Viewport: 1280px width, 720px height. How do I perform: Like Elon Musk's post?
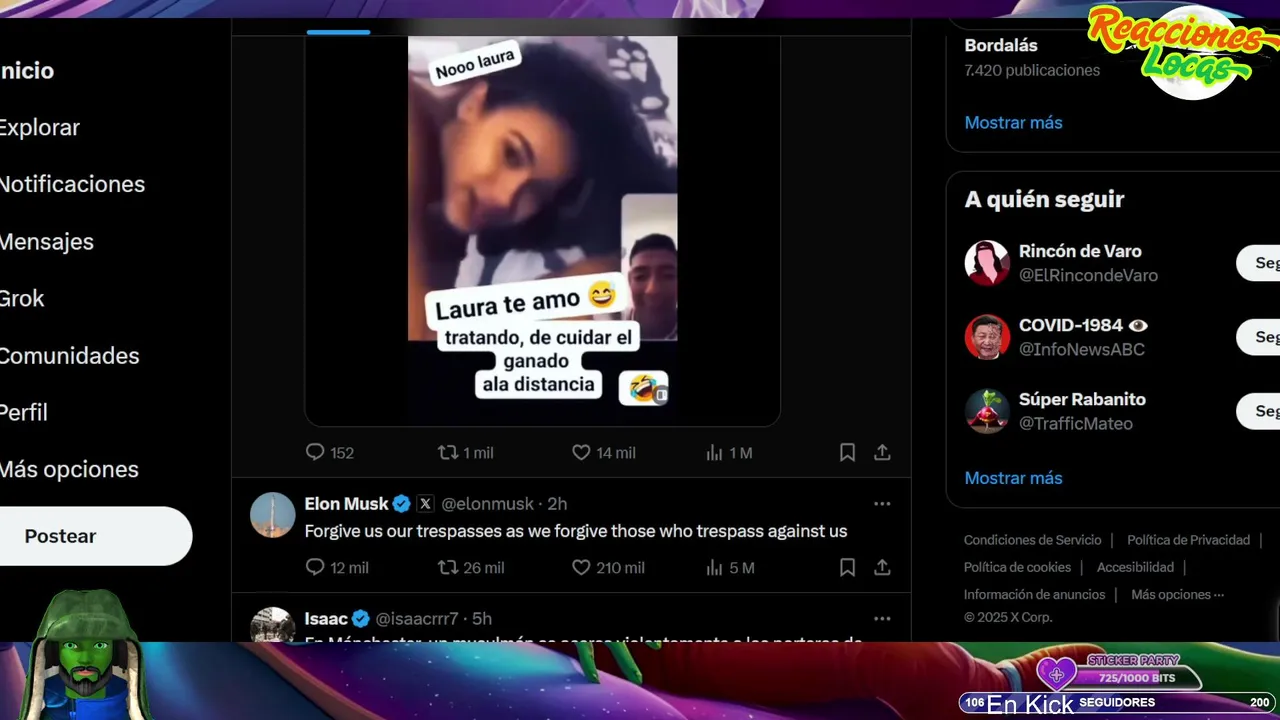[x=608, y=568]
